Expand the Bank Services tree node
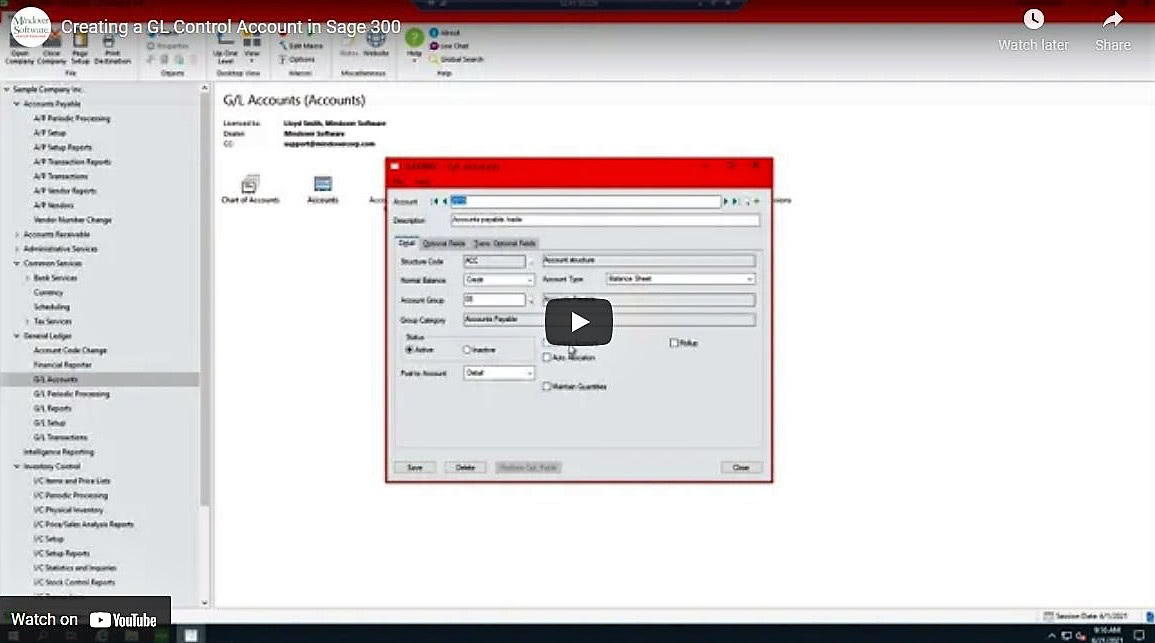Screen dimensions: 1155x643 (x=27, y=278)
